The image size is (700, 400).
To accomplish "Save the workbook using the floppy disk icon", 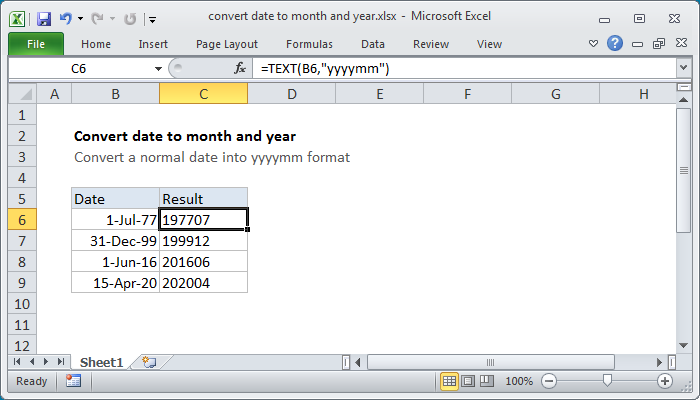I will 44,19.
